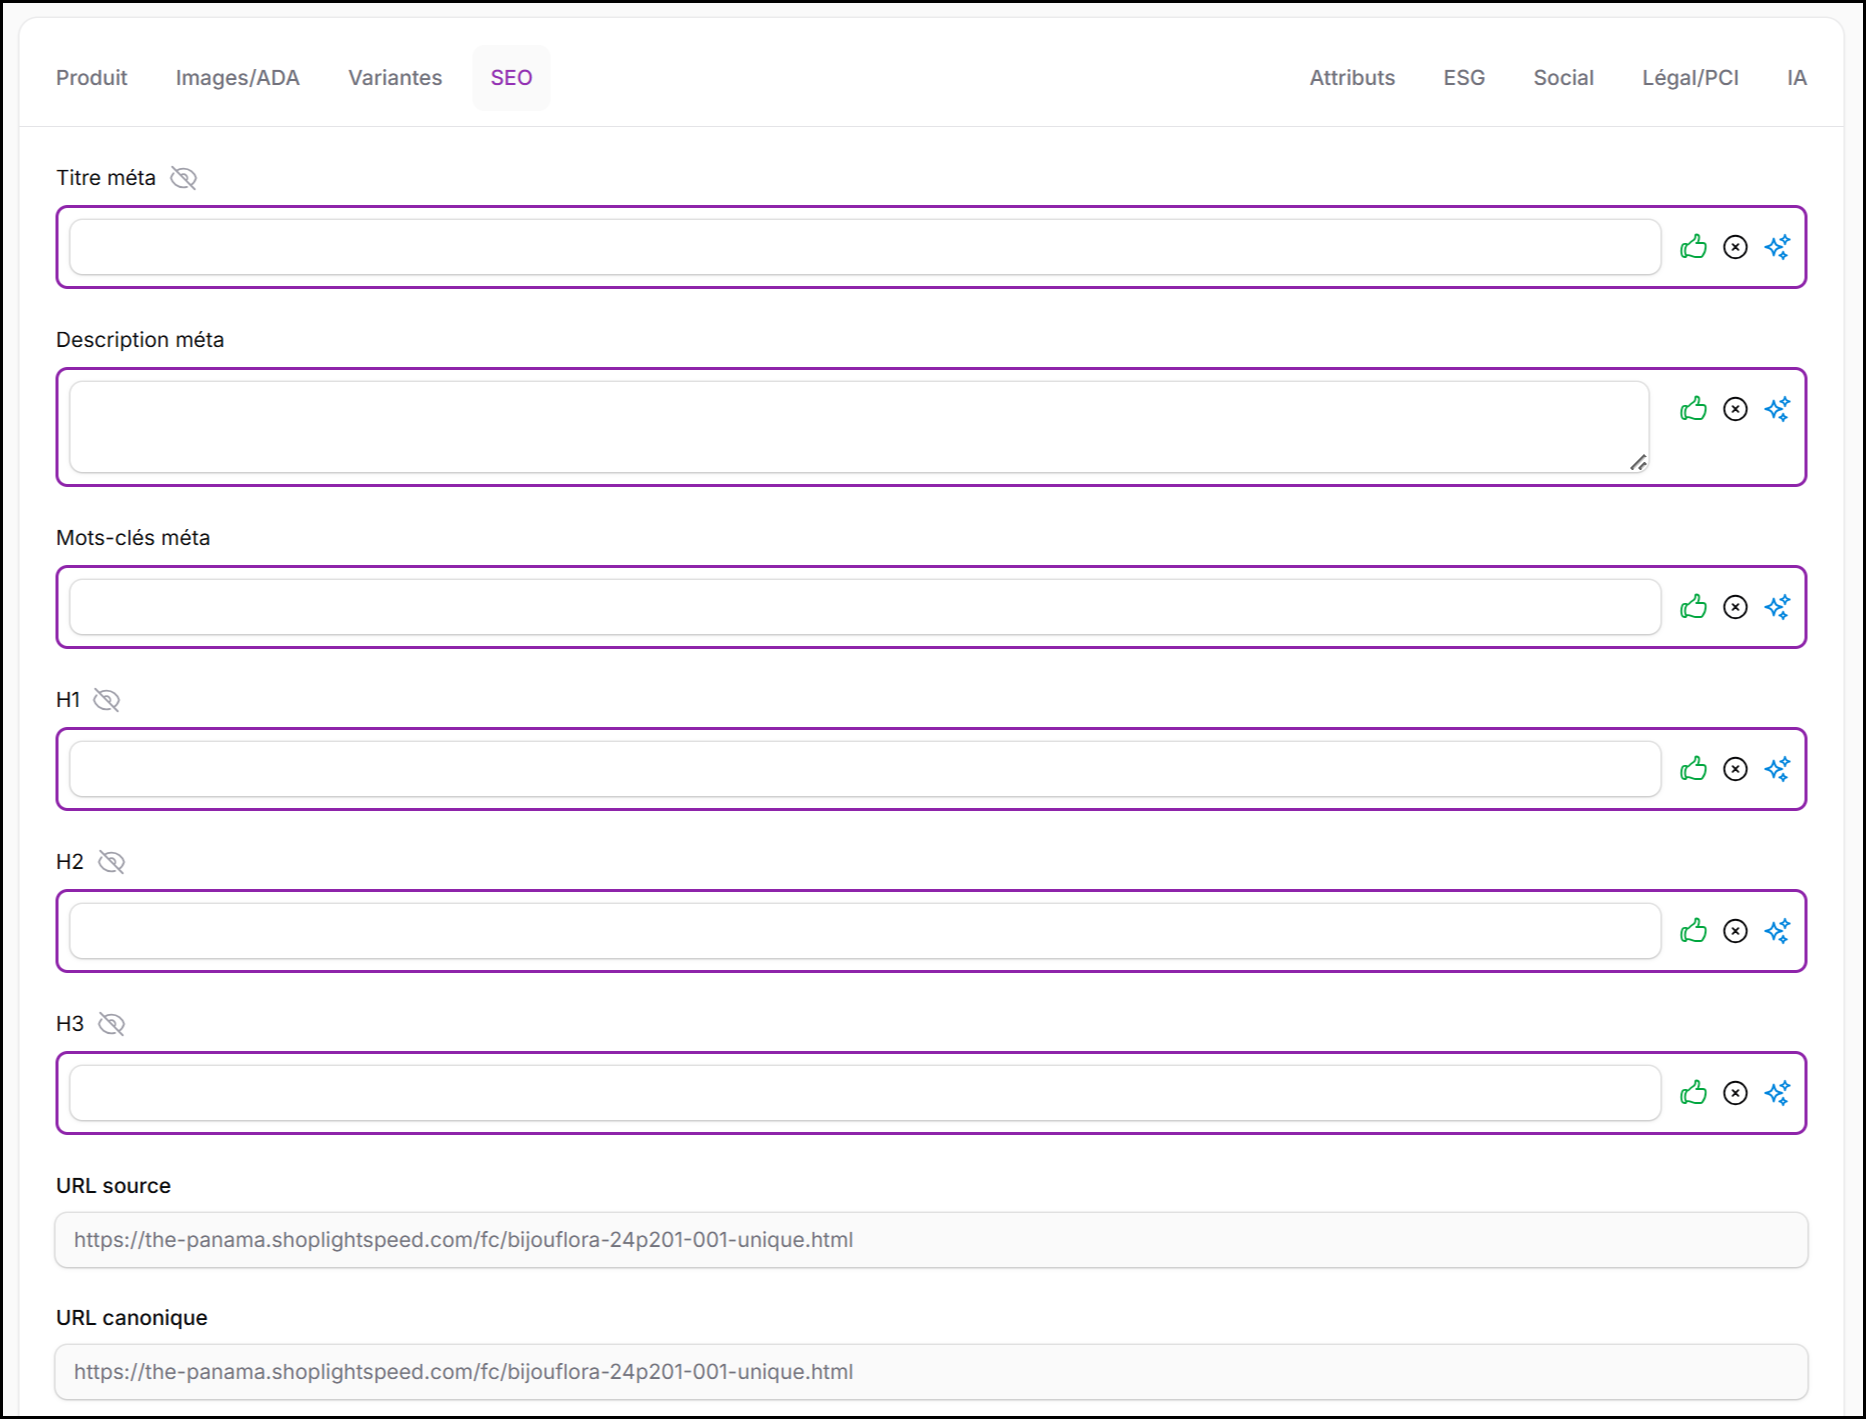The height and width of the screenshot is (1419, 1866).
Task: Generate Titre méta with AI sparkle icon
Action: tap(1777, 247)
